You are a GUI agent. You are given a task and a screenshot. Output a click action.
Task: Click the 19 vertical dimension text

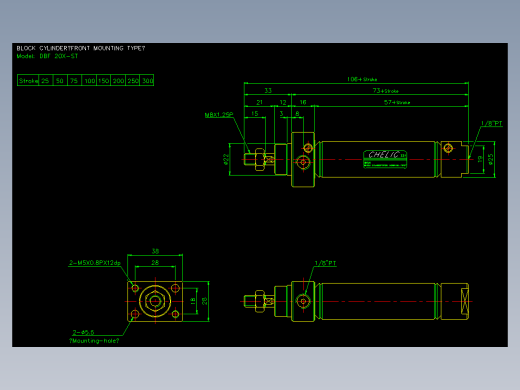click(480, 159)
